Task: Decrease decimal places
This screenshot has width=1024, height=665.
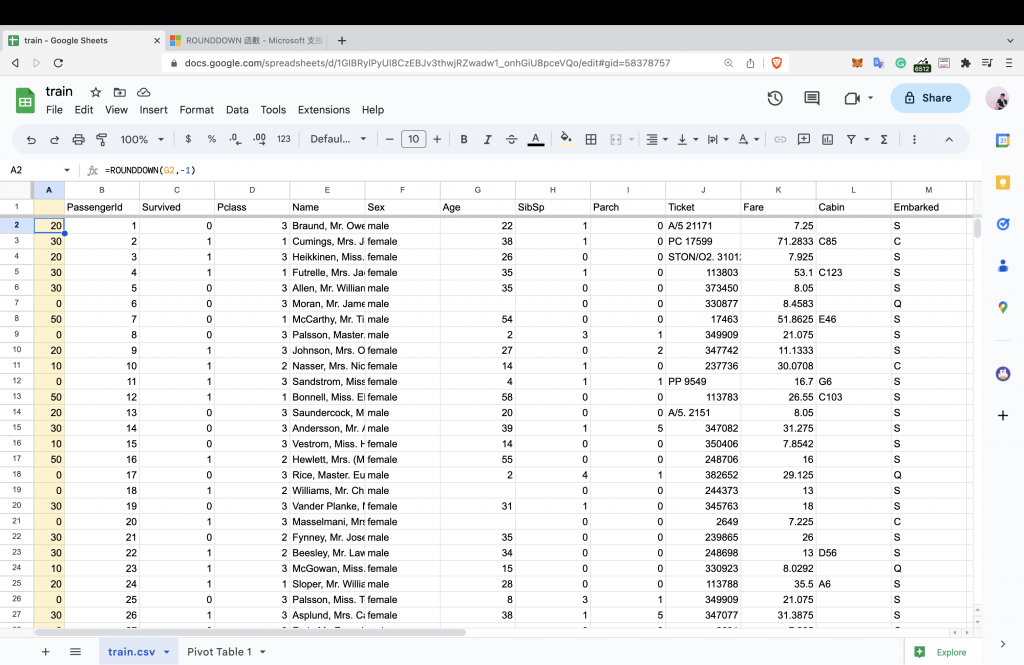Action: pos(235,139)
